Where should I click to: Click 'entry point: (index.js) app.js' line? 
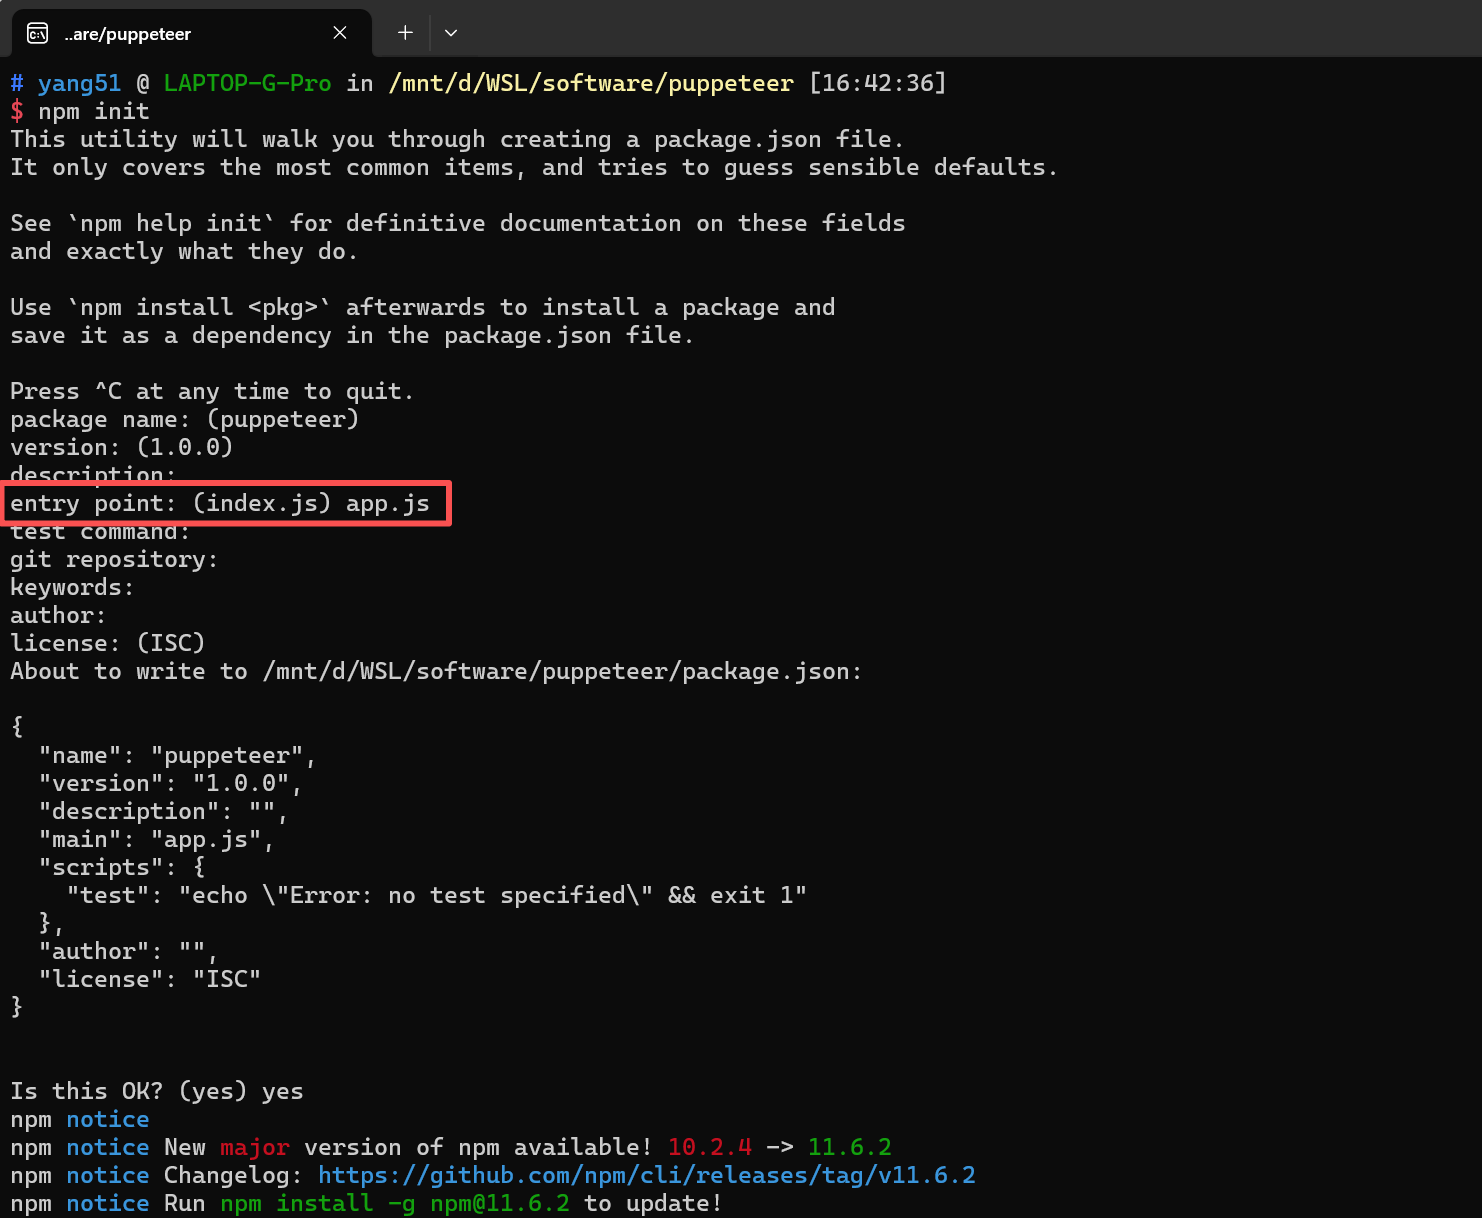pyautogui.click(x=220, y=503)
